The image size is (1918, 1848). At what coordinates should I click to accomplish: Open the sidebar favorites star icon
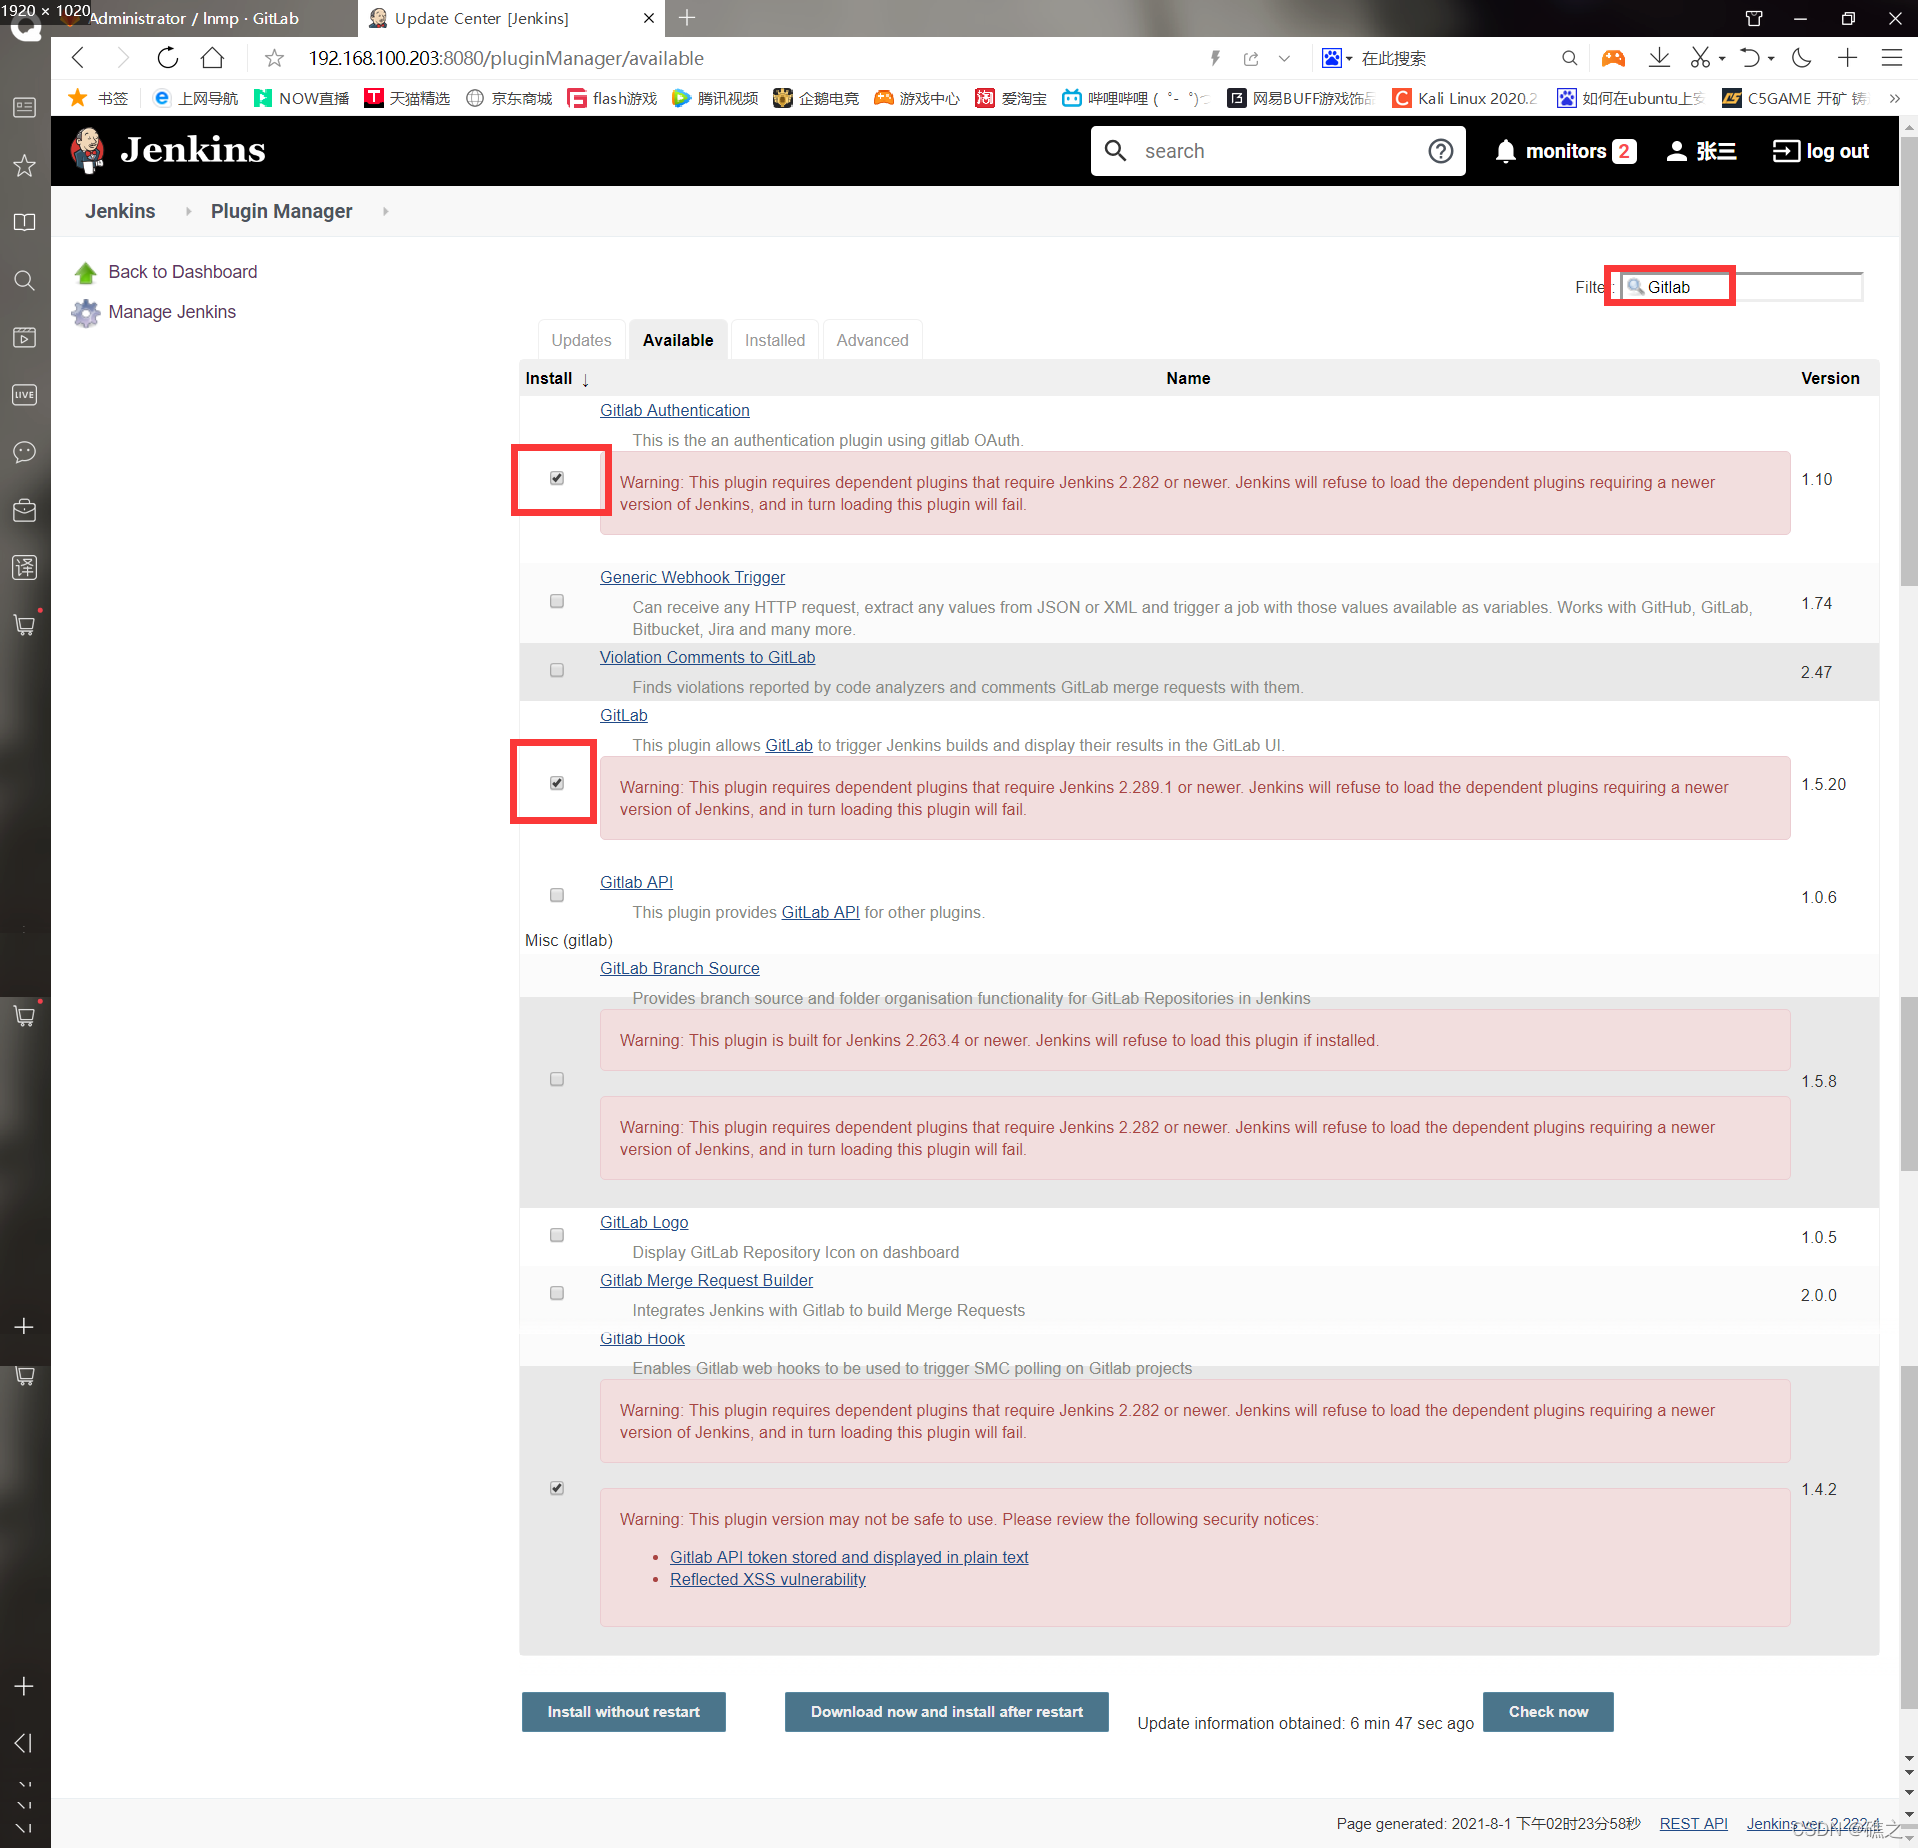click(x=25, y=165)
